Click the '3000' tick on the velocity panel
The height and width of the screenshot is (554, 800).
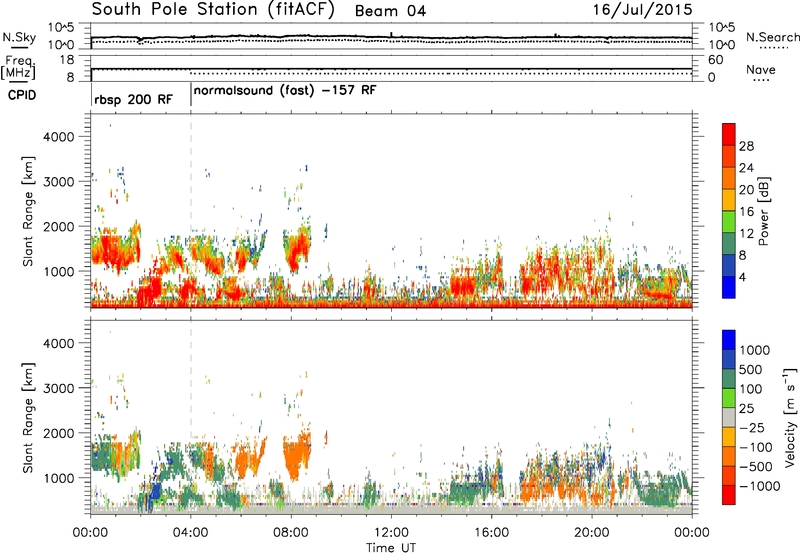59,388
